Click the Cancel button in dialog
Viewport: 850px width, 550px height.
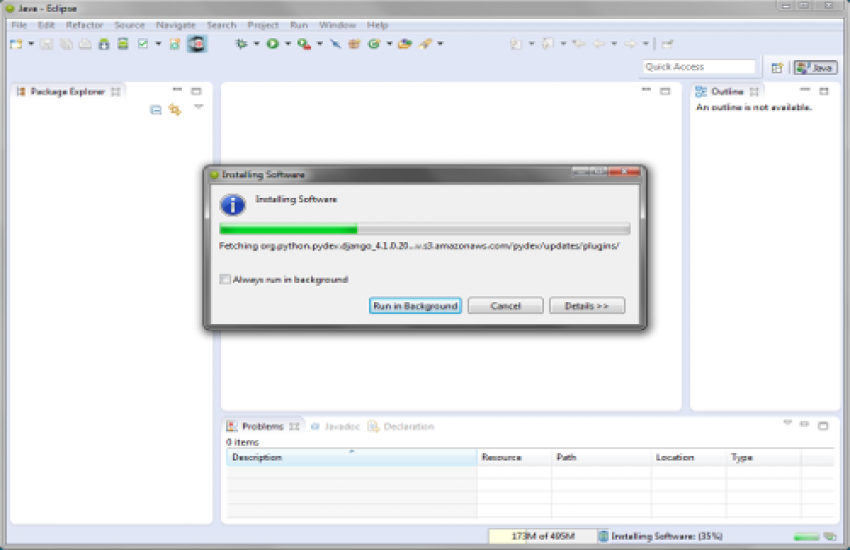tap(505, 306)
